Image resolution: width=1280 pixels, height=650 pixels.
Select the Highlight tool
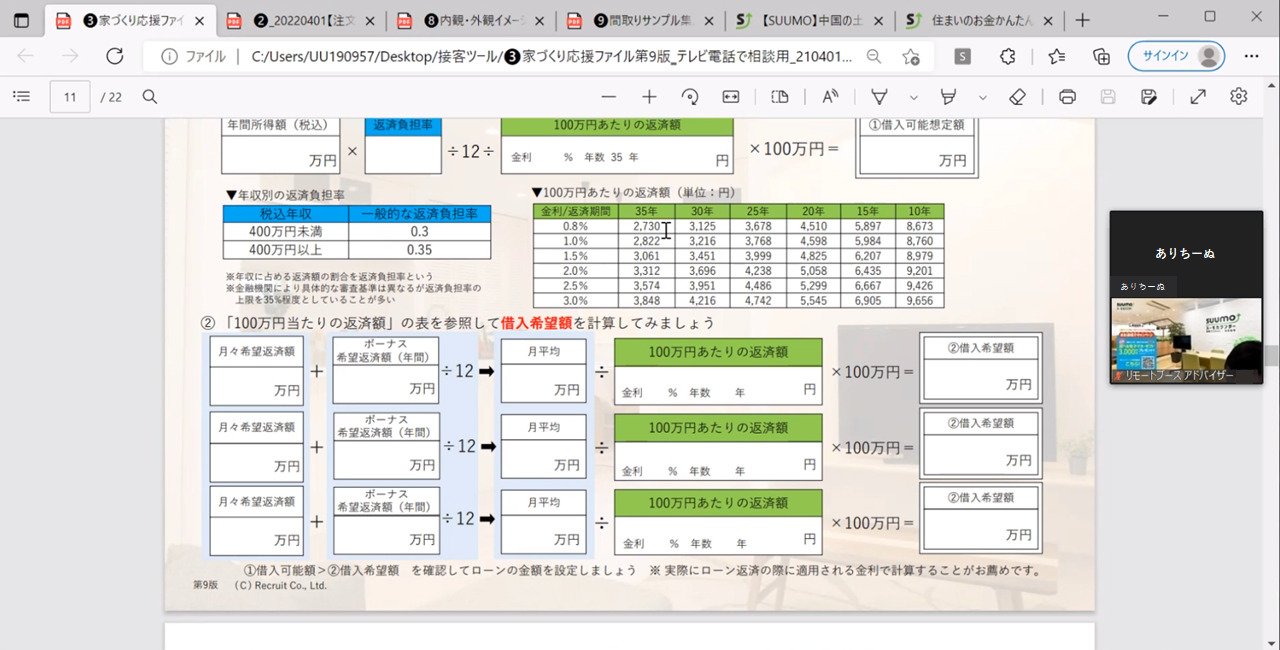[x=948, y=97]
